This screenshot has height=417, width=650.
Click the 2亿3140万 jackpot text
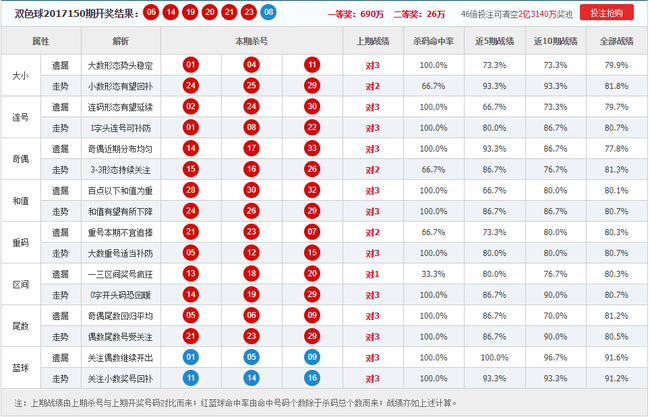tap(536, 15)
